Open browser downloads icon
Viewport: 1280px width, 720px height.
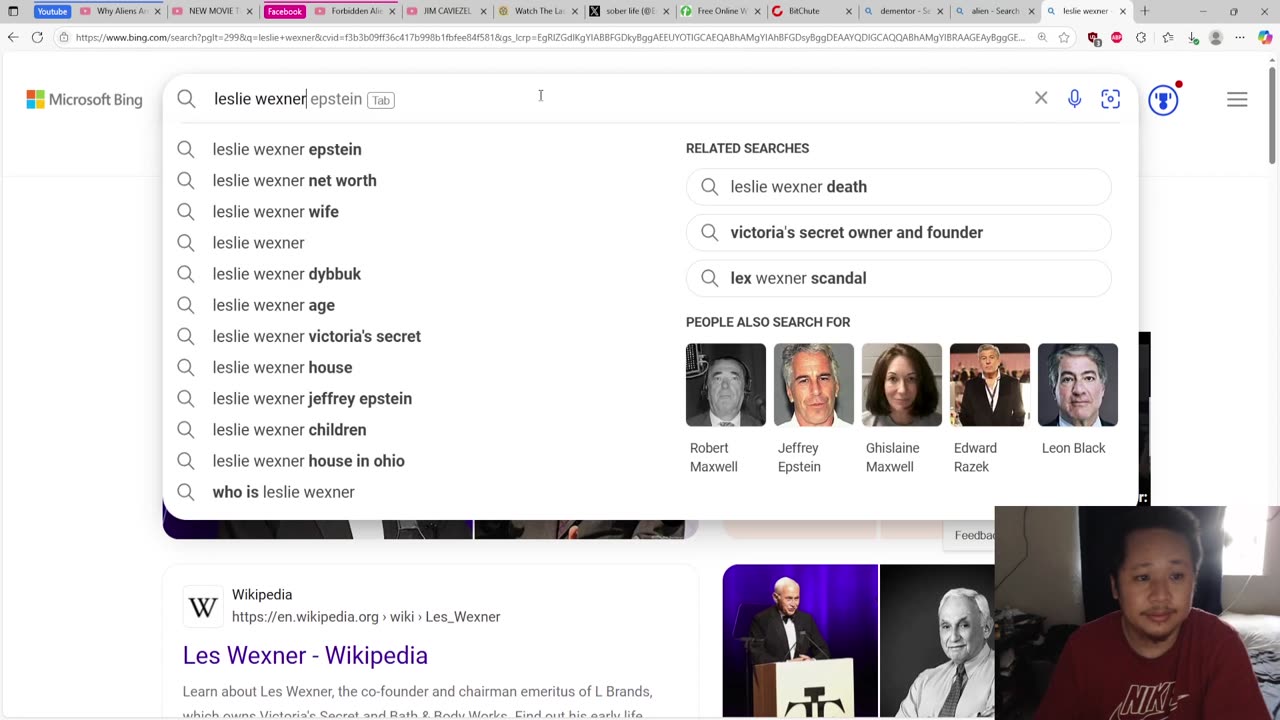click(1191, 37)
